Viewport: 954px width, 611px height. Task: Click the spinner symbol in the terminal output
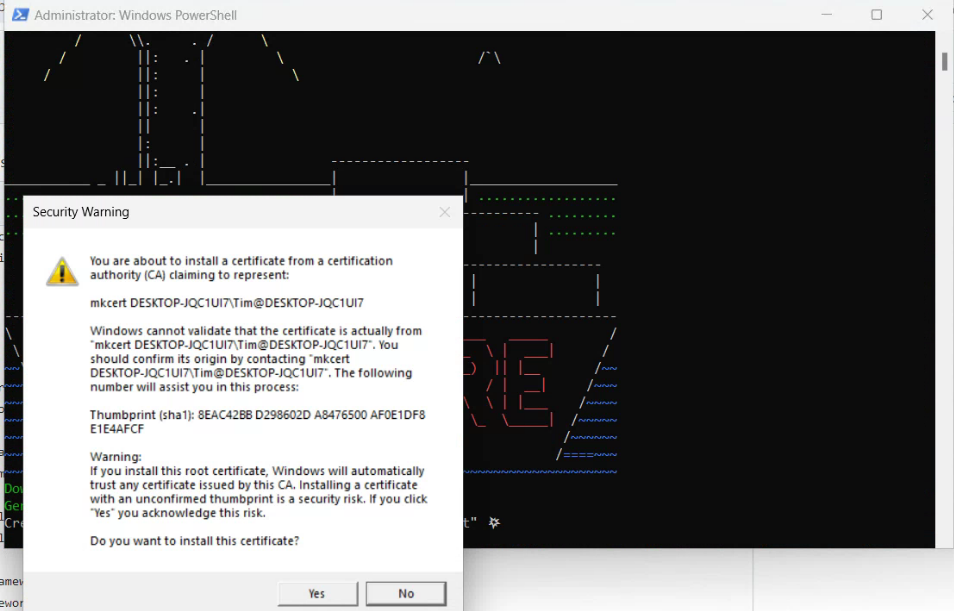(x=494, y=522)
